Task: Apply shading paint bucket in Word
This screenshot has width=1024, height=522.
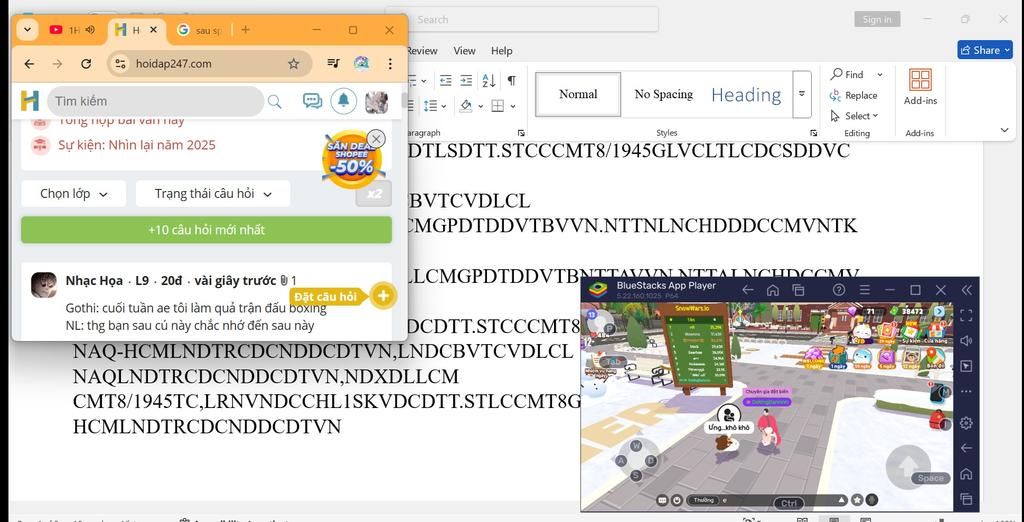Action: tap(466, 105)
